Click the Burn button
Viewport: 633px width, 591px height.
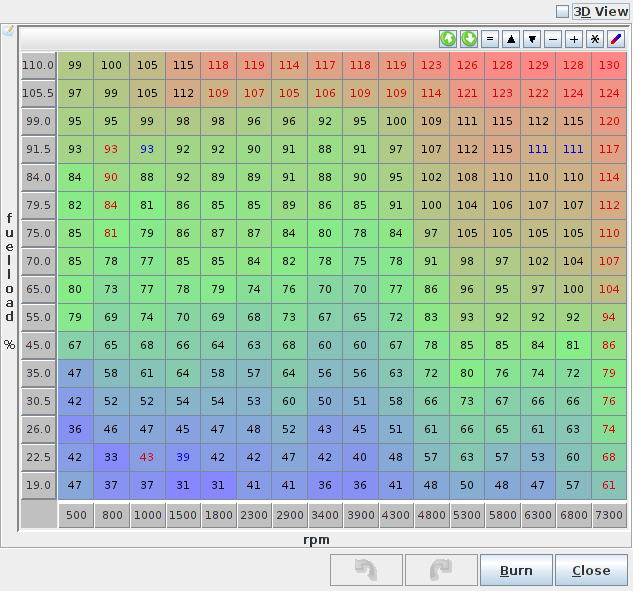tap(516, 570)
